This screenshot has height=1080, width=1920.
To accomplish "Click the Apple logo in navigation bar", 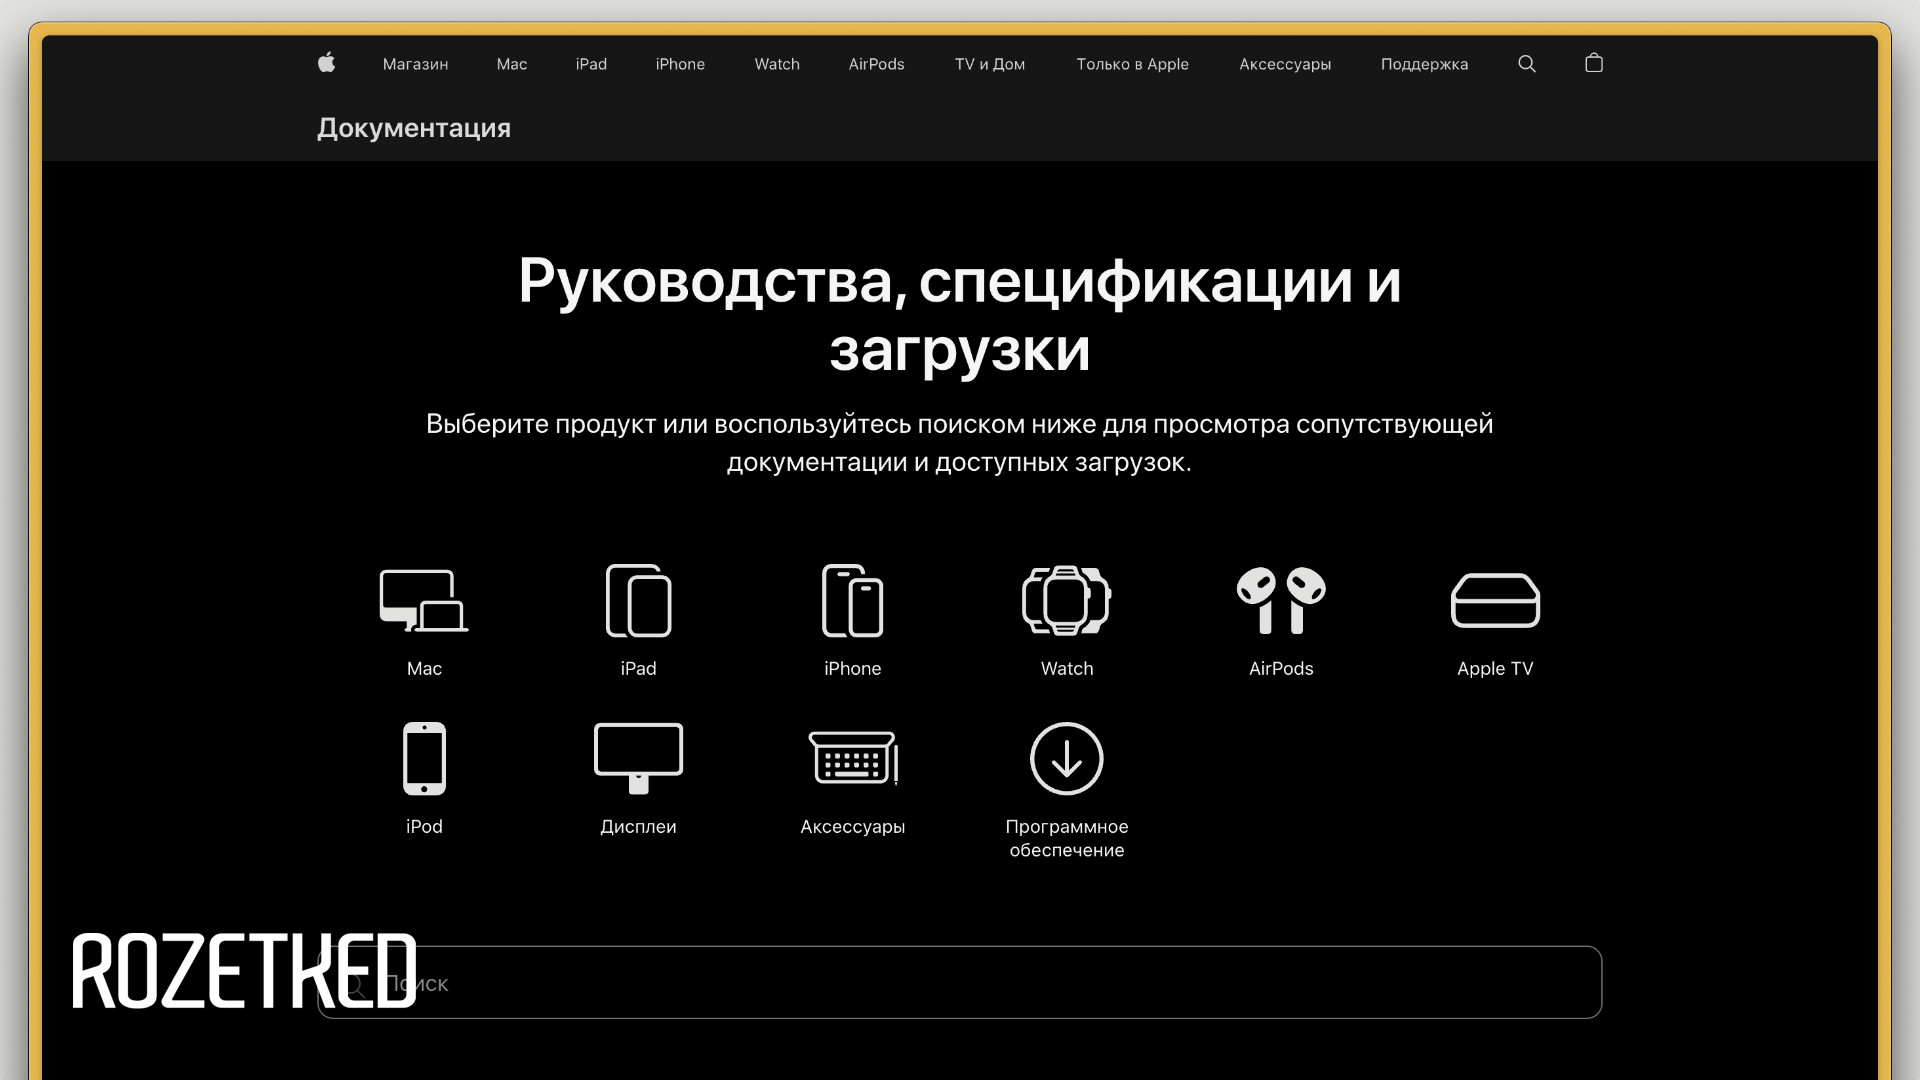I will click(x=326, y=63).
